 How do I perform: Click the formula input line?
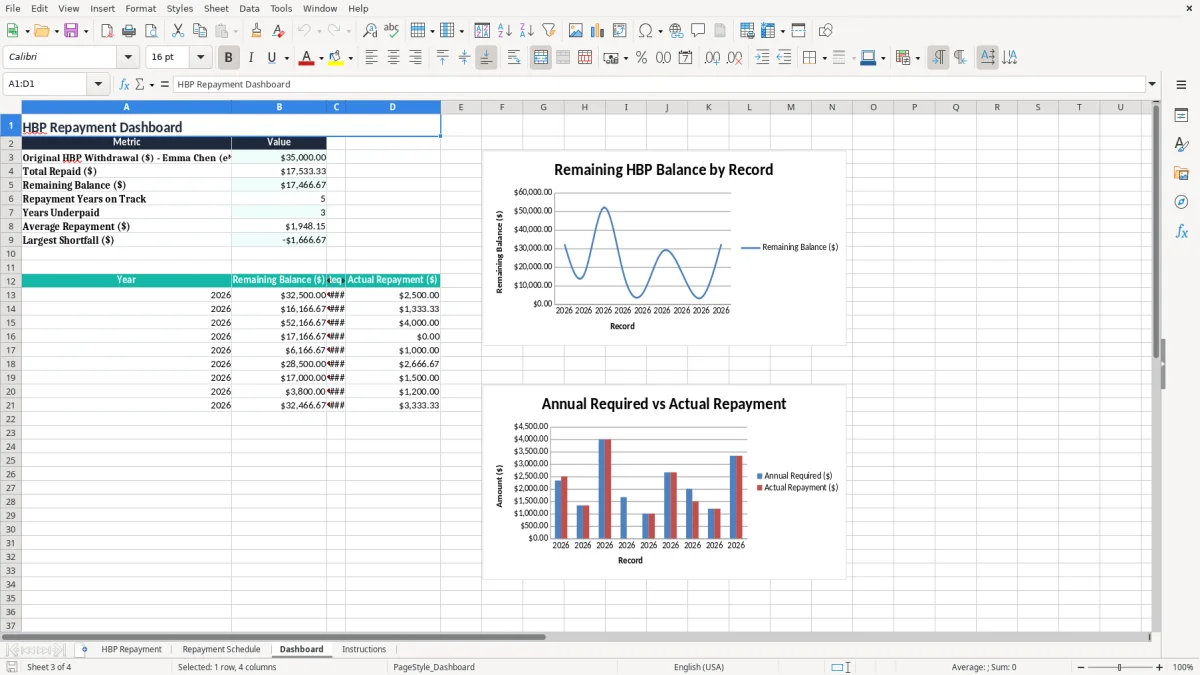coord(658,84)
